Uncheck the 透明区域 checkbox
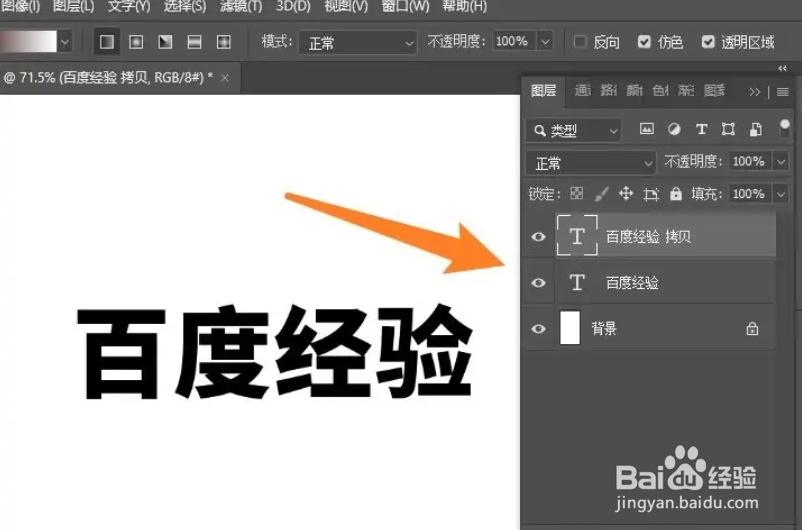Screen dimensions: 802x530 pos(708,41)
